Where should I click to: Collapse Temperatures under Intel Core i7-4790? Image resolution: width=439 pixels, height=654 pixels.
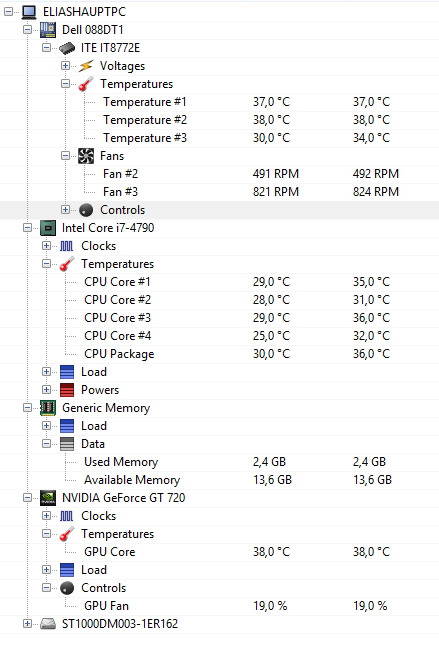46,264
